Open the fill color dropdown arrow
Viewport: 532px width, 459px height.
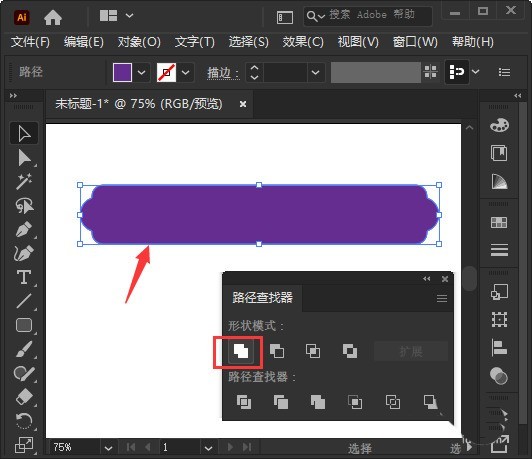coord(141,72)
